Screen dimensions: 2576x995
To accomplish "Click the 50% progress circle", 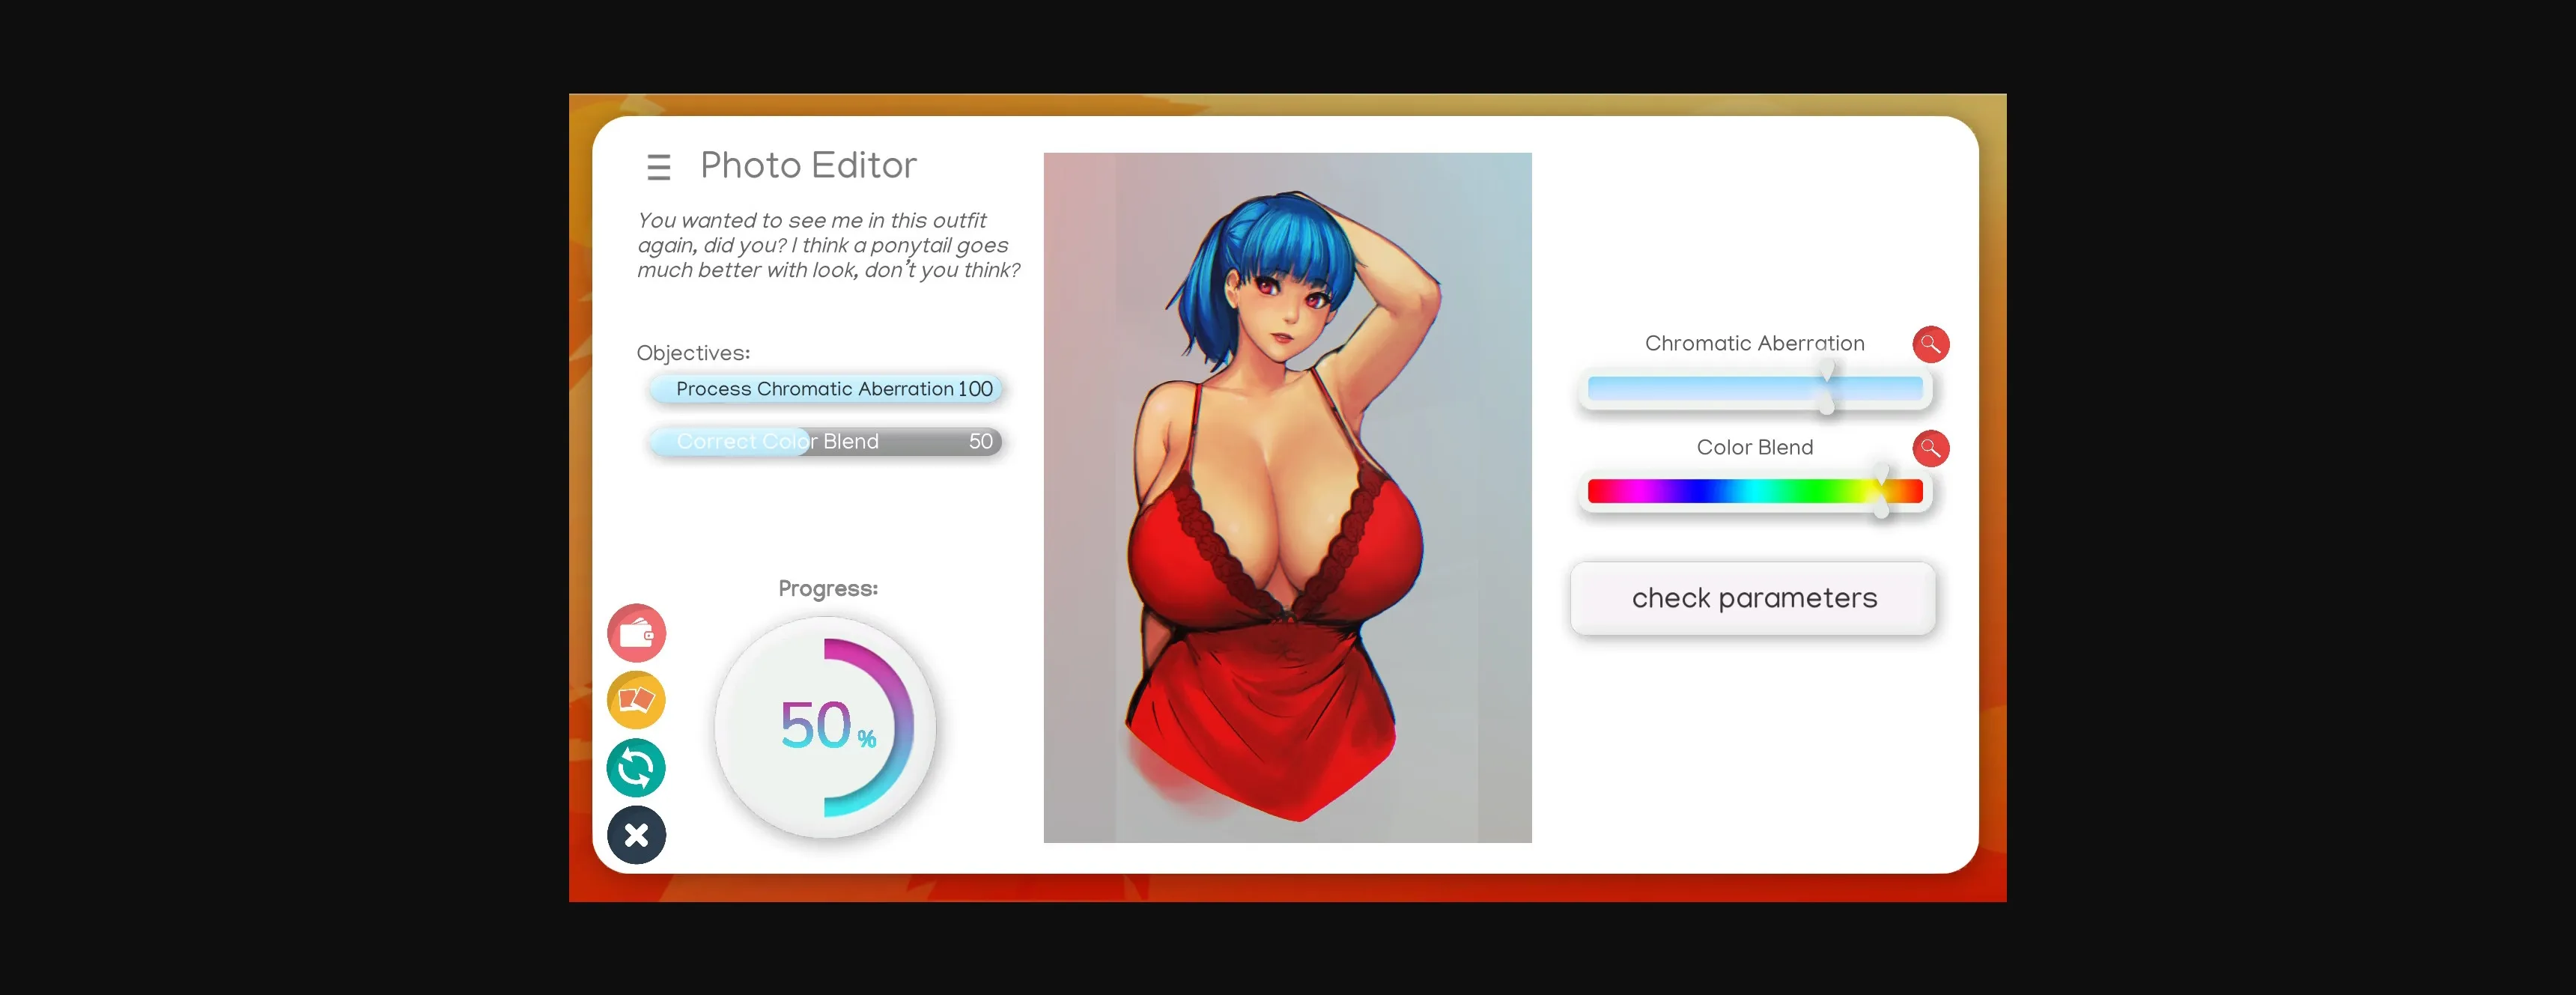I will click(826, 728).
